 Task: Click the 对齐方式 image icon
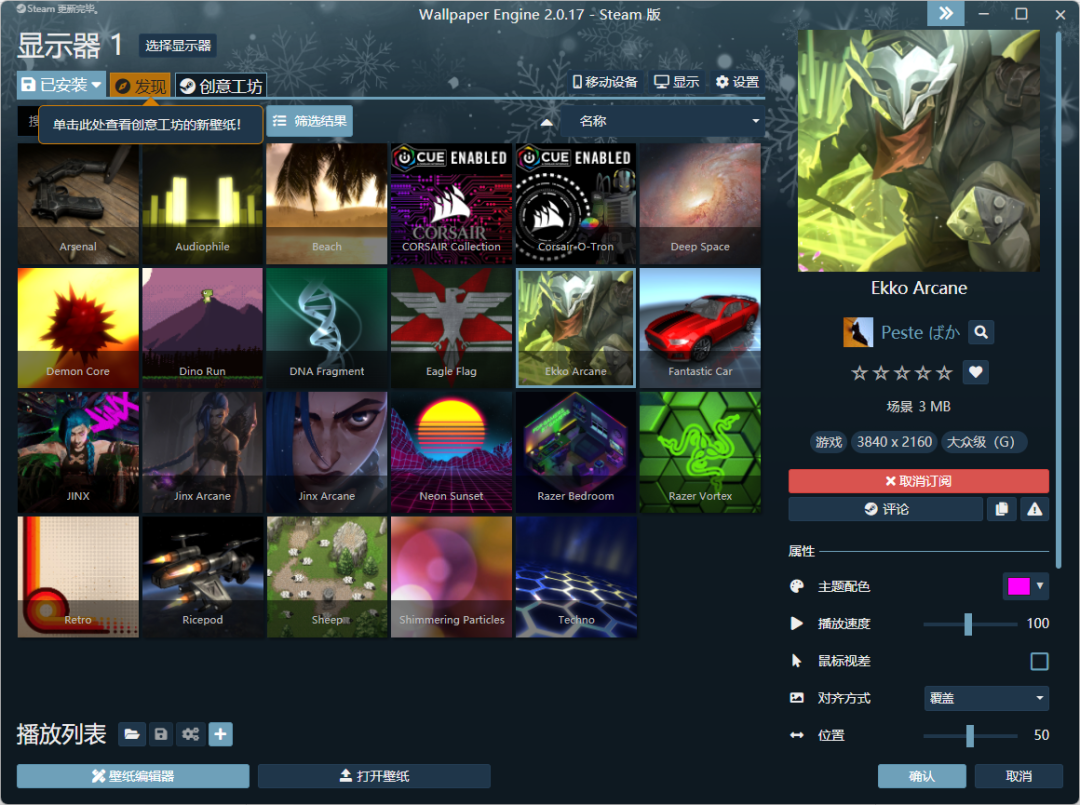click(797, 698)
